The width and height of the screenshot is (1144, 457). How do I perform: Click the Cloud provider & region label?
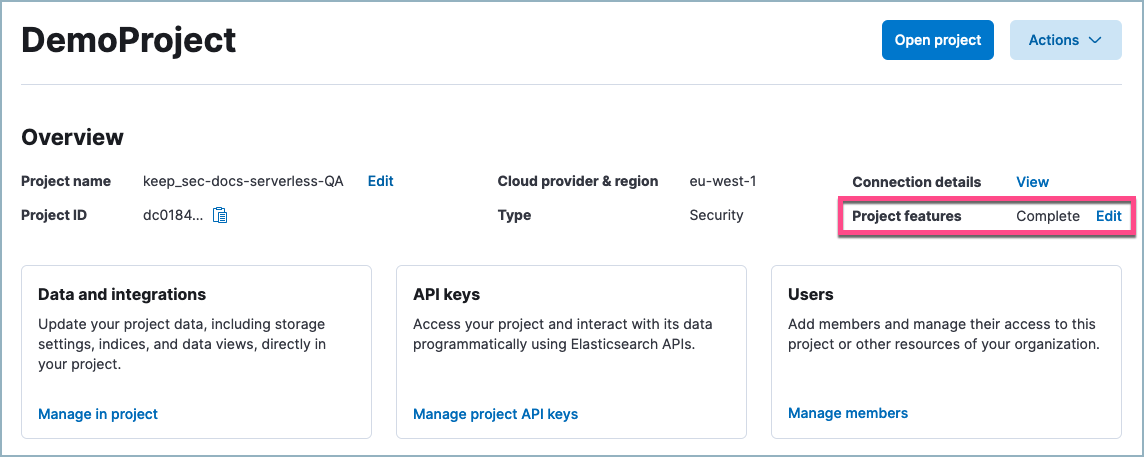[577, 181]
